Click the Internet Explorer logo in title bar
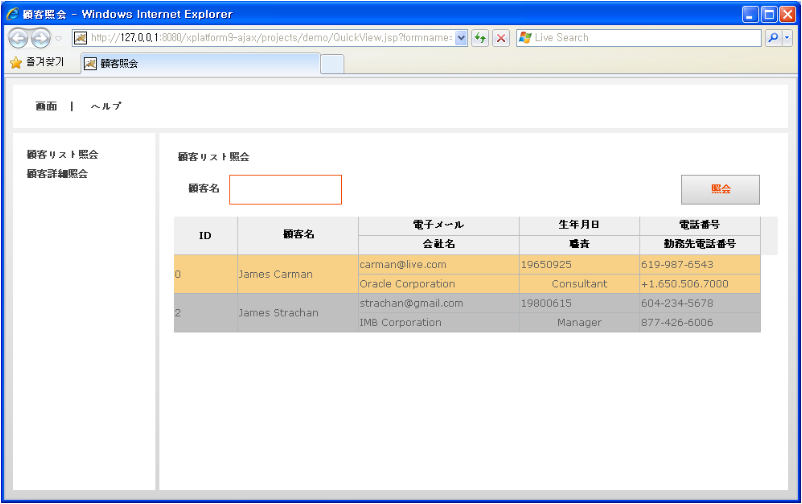This screenshot has height=504, width=802. [x=12, y=14]
